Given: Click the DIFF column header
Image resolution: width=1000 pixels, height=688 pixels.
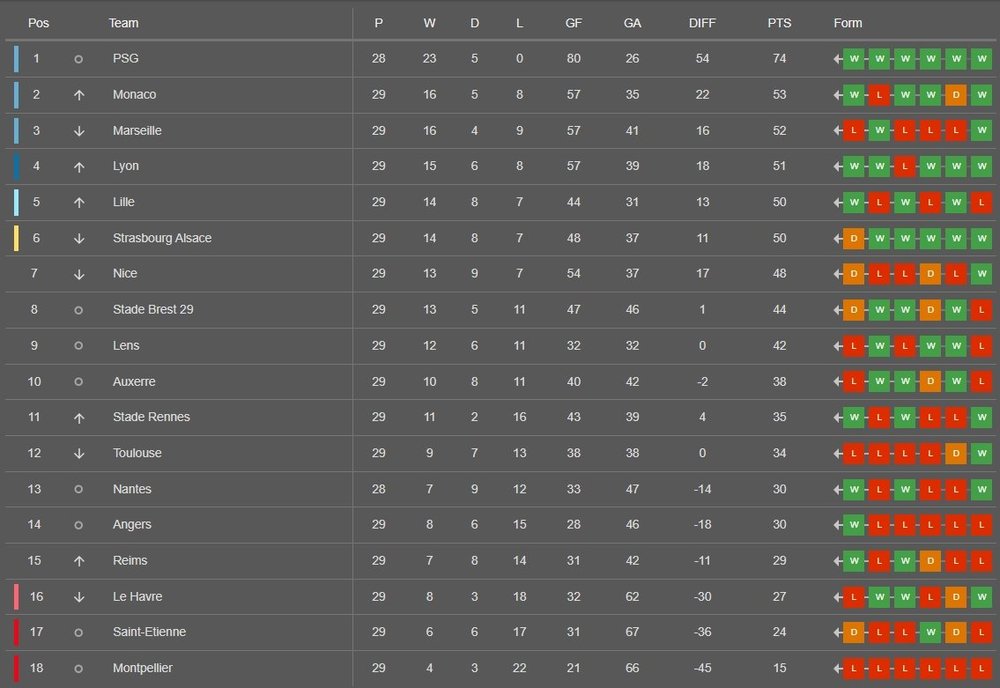Looking at the screenshot, I should point(702,23).
